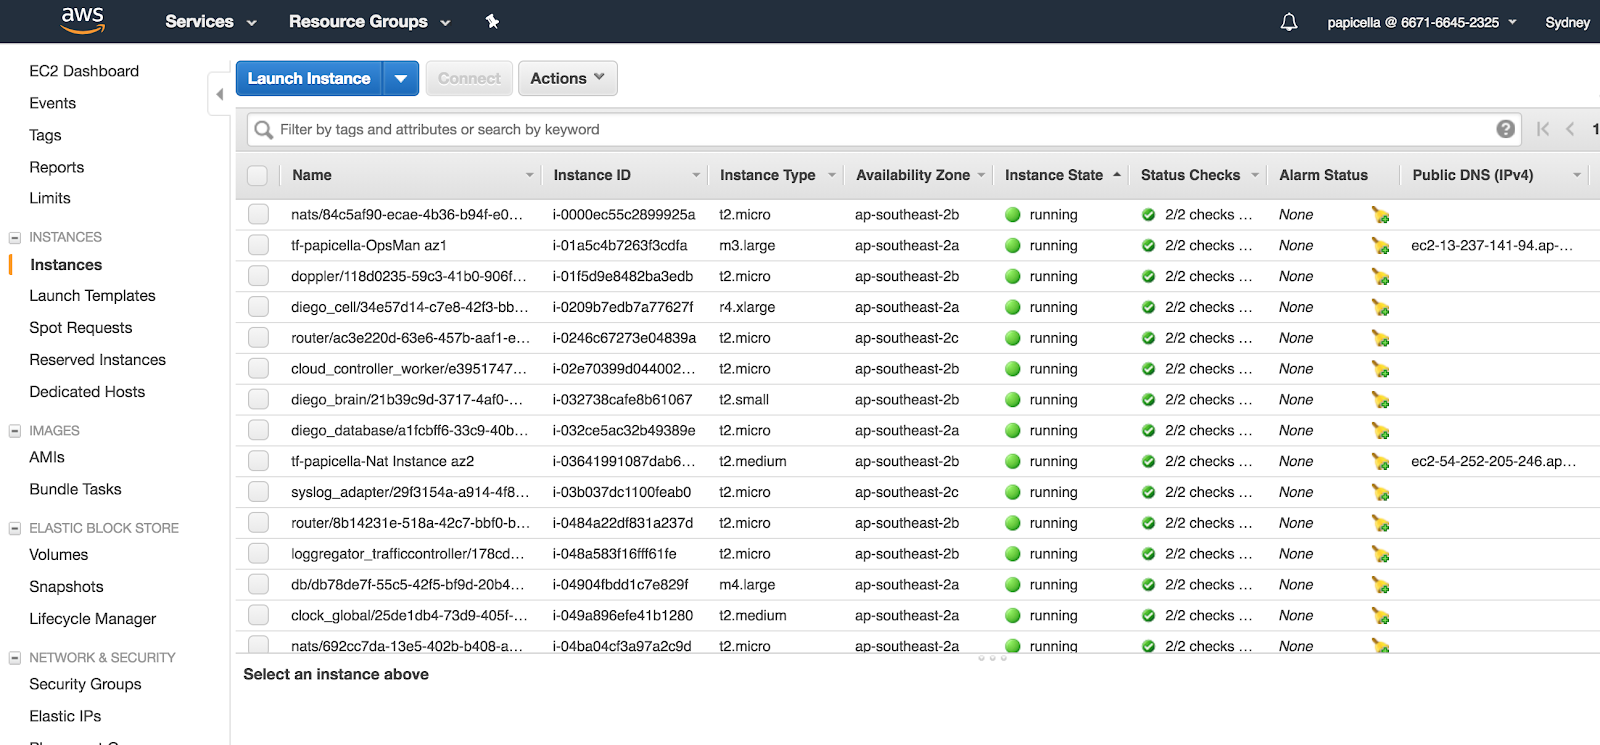Open the notifications bell icon
The height and width of the screenshot is (745, 1600).
tap(1289, 22)
